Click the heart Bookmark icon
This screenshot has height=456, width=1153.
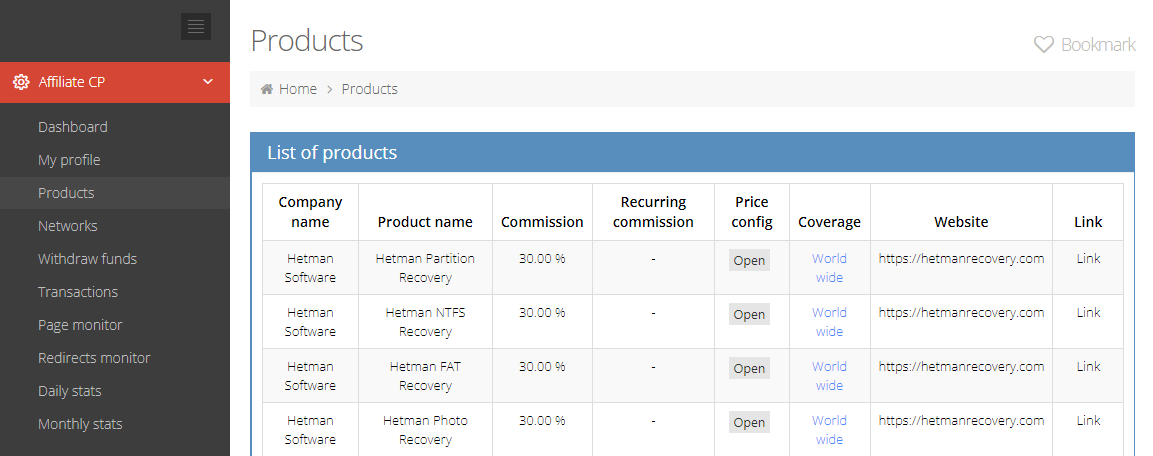pyautogui.click(x=1043, y=45)
